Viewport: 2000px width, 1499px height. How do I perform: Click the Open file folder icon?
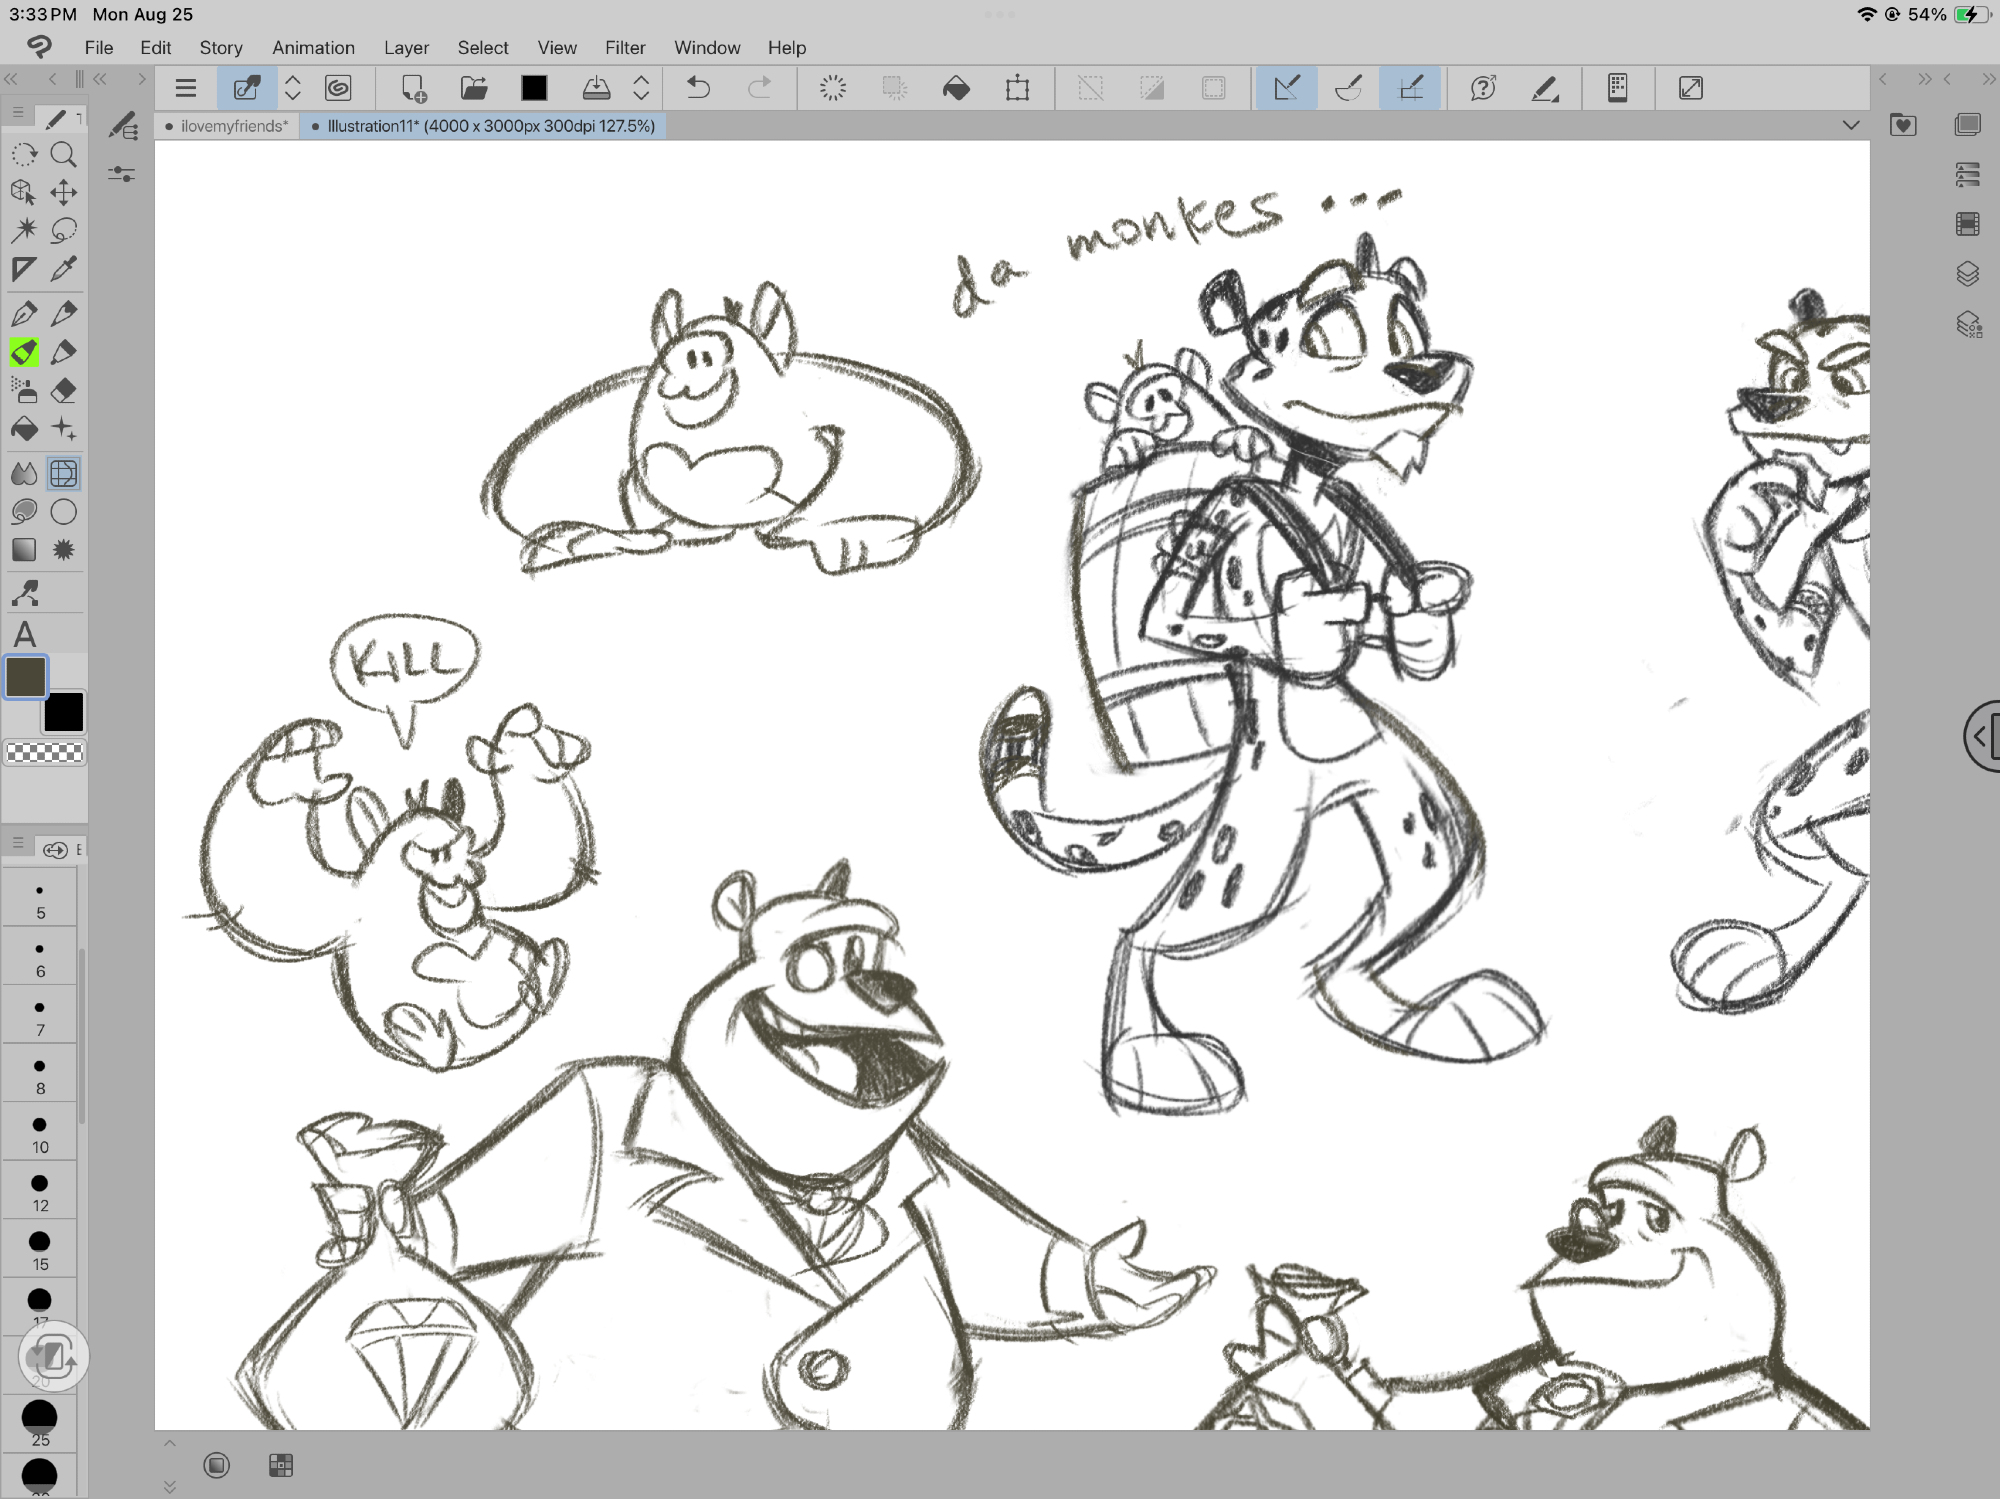pos(473,88)
